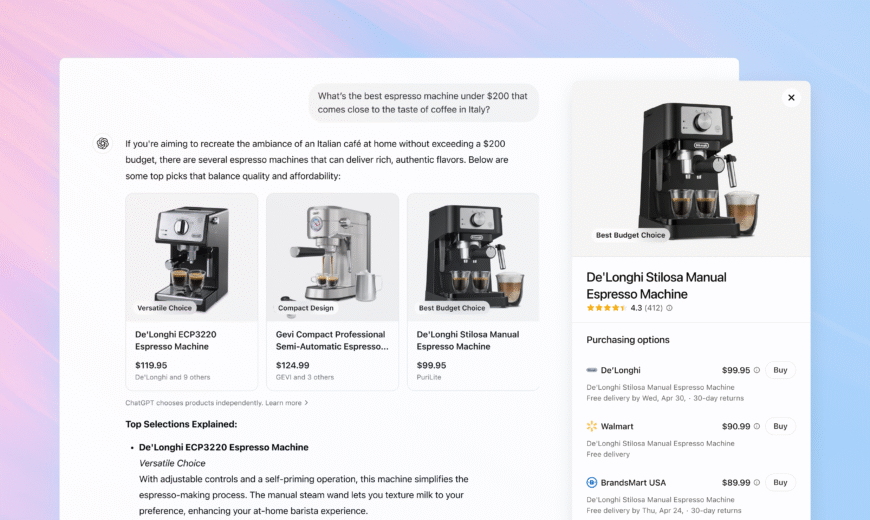Image resolution: width=870 pixels, height=520 pixels.
Task: Click the star rating in the product panel
Action: coord(606,308)
